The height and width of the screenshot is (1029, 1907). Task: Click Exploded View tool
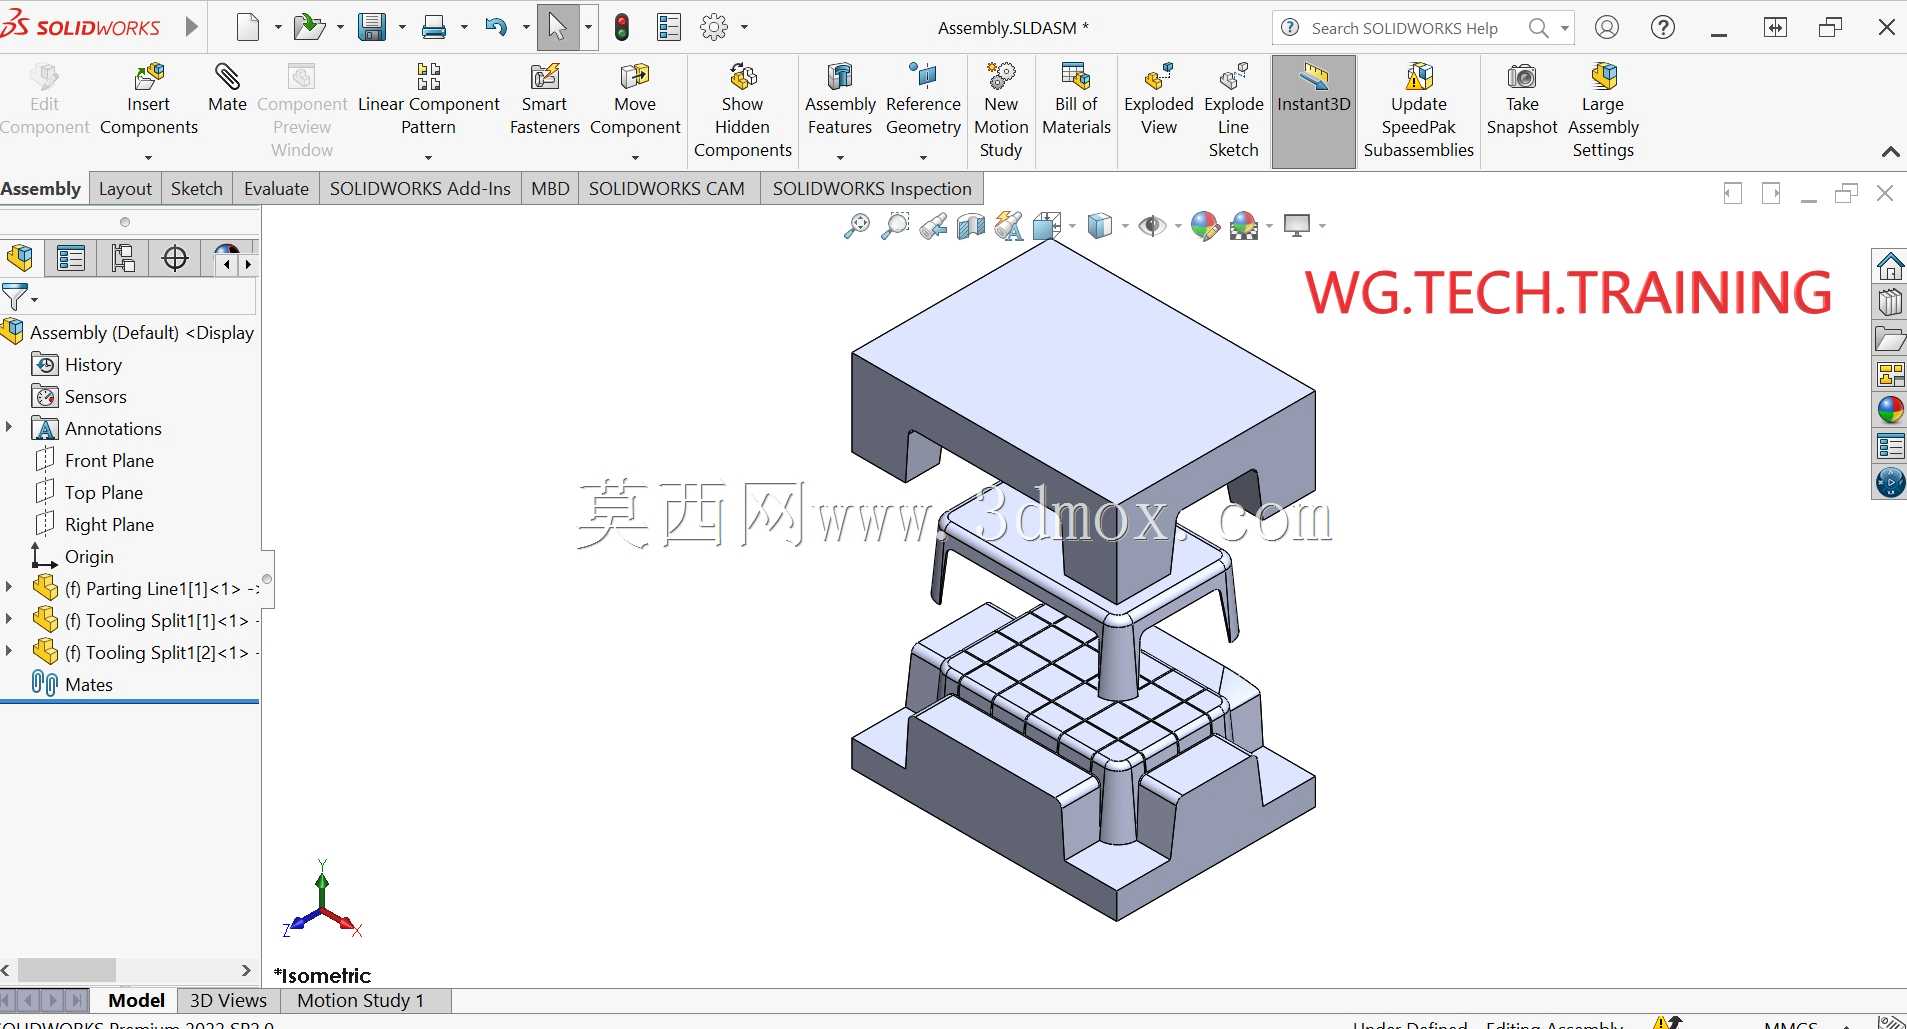pyautogui.click(x=1159, y=100)
